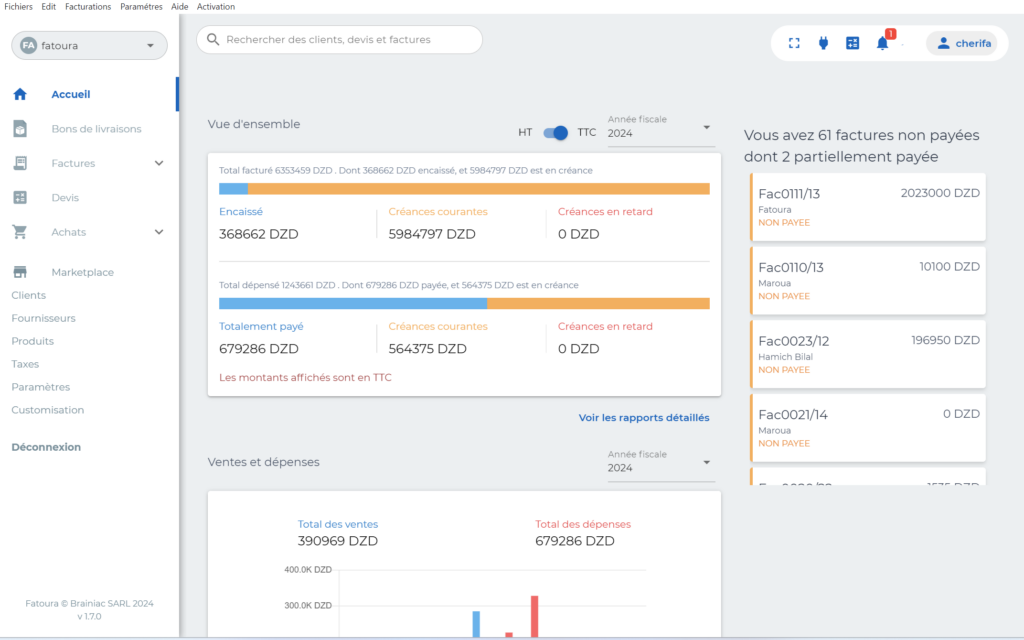Screen dimensions: 1024x640
Task: Expand the Factures submenu chevron
Action: tap(159, 163)
